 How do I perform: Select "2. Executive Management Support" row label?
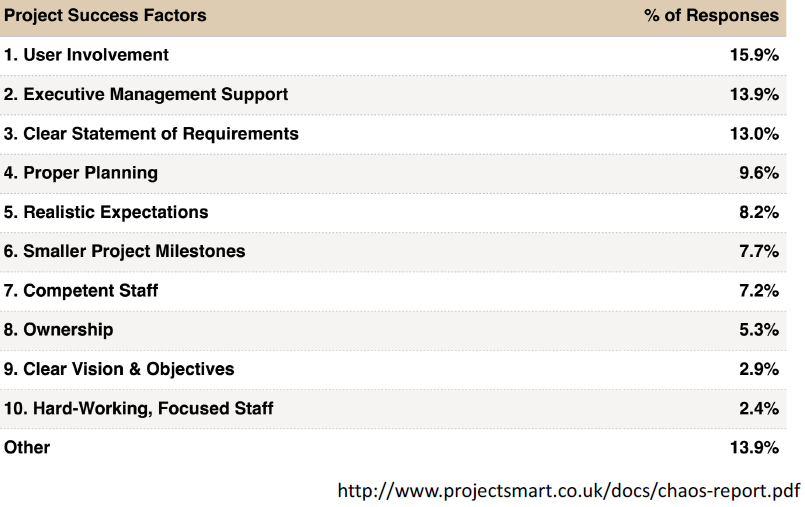(x=146, y=94)
